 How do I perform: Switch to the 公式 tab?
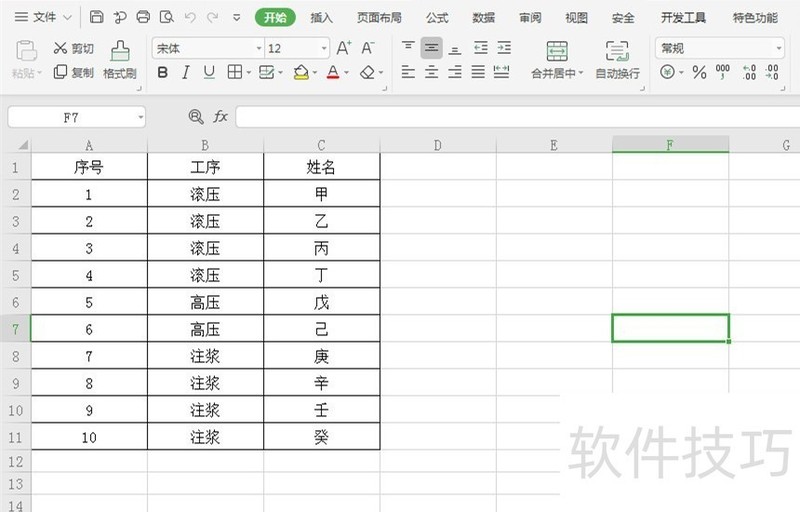point(437,18)
